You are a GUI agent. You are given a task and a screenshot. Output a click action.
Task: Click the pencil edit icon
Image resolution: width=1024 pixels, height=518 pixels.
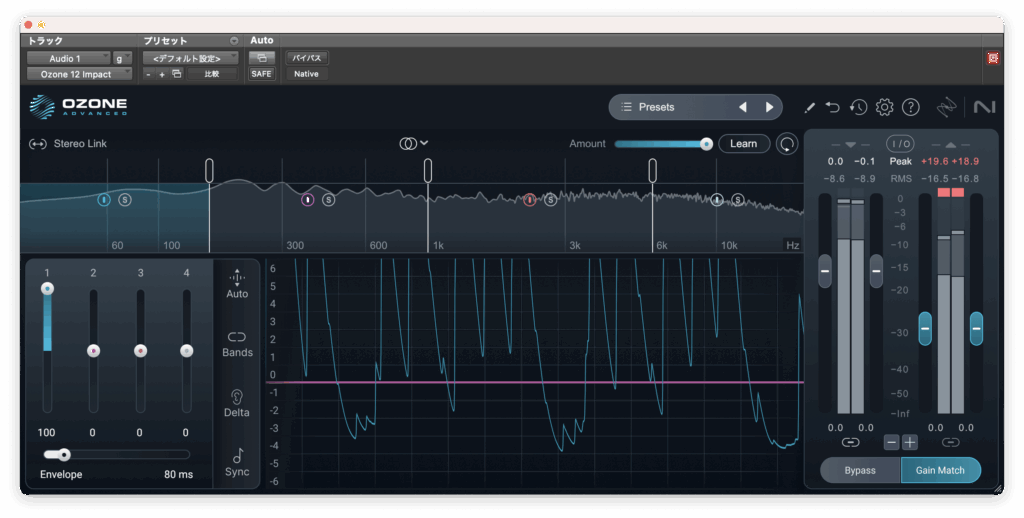pyautogui.click(x=809, y=107)
